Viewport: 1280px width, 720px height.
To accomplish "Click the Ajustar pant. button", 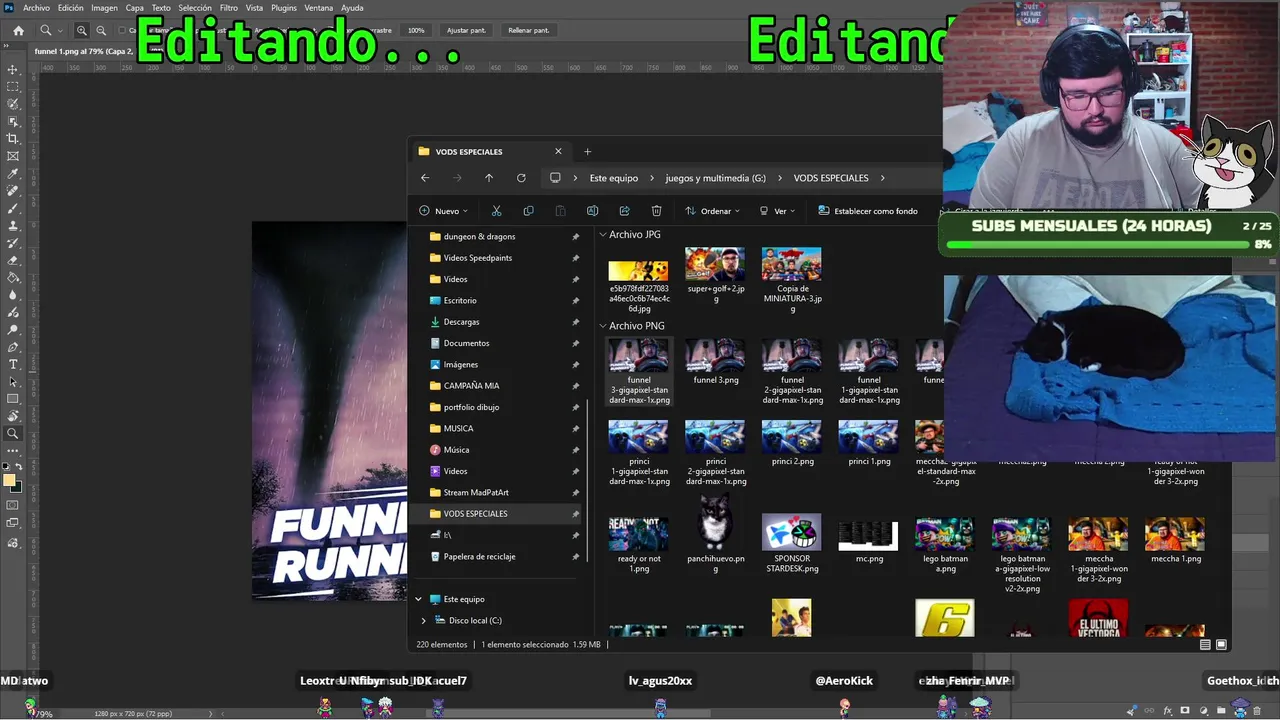I will point(466,30).
